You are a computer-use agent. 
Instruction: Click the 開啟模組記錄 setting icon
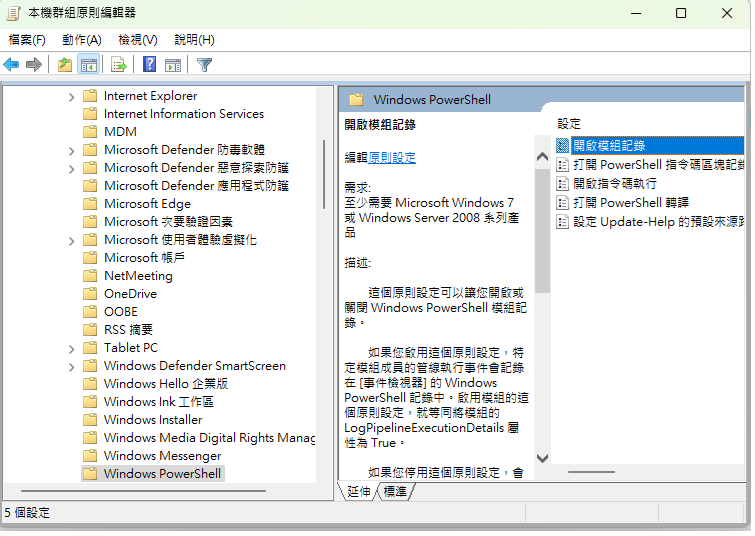coord(562,145)
